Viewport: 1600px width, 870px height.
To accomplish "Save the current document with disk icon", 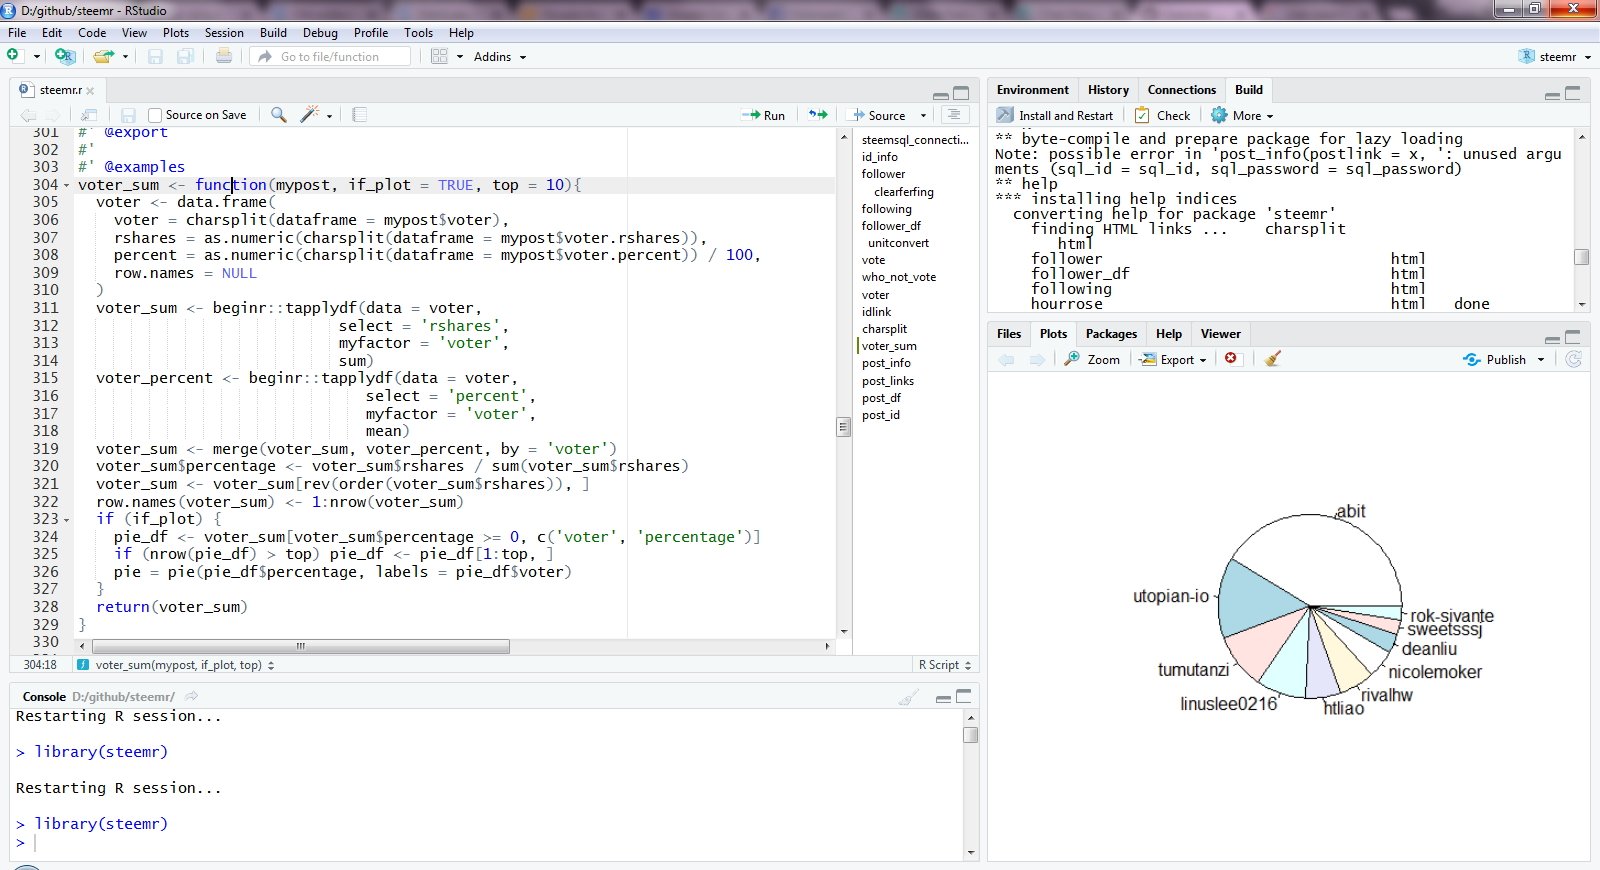I will click(x=128, y=115).
